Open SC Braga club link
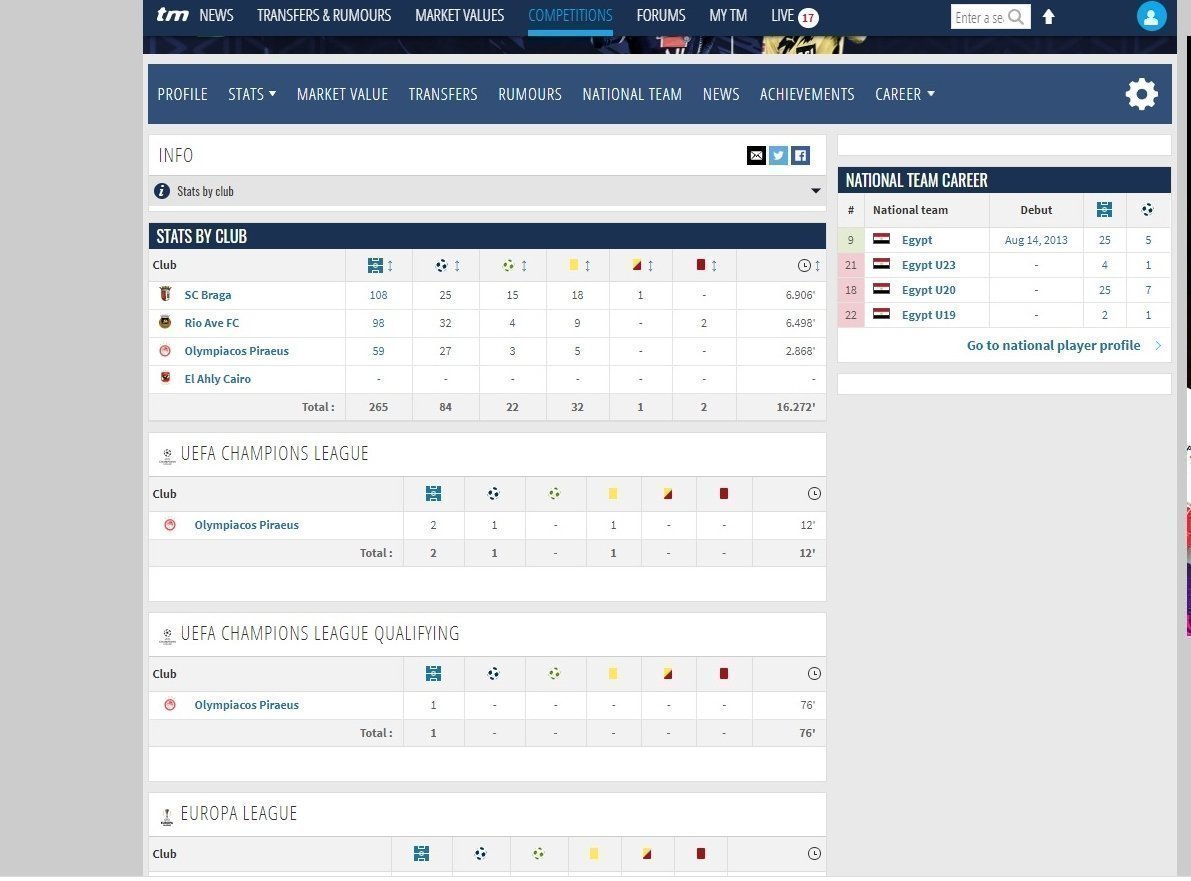Viewport: 1191px width, 881px height. click(x=207, y=295)
